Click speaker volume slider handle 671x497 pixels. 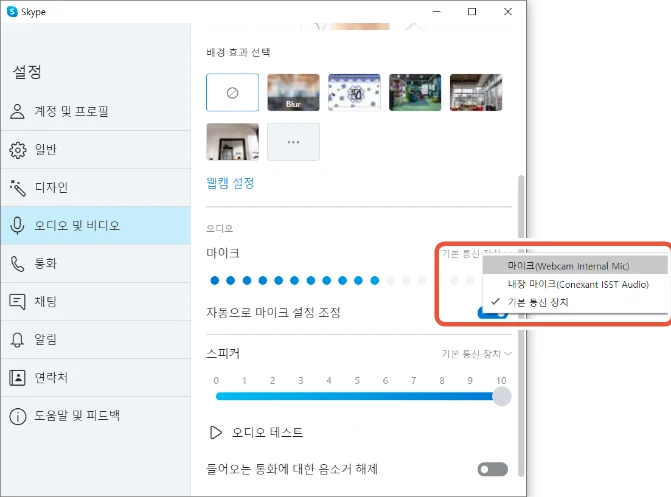pos(502,396)
